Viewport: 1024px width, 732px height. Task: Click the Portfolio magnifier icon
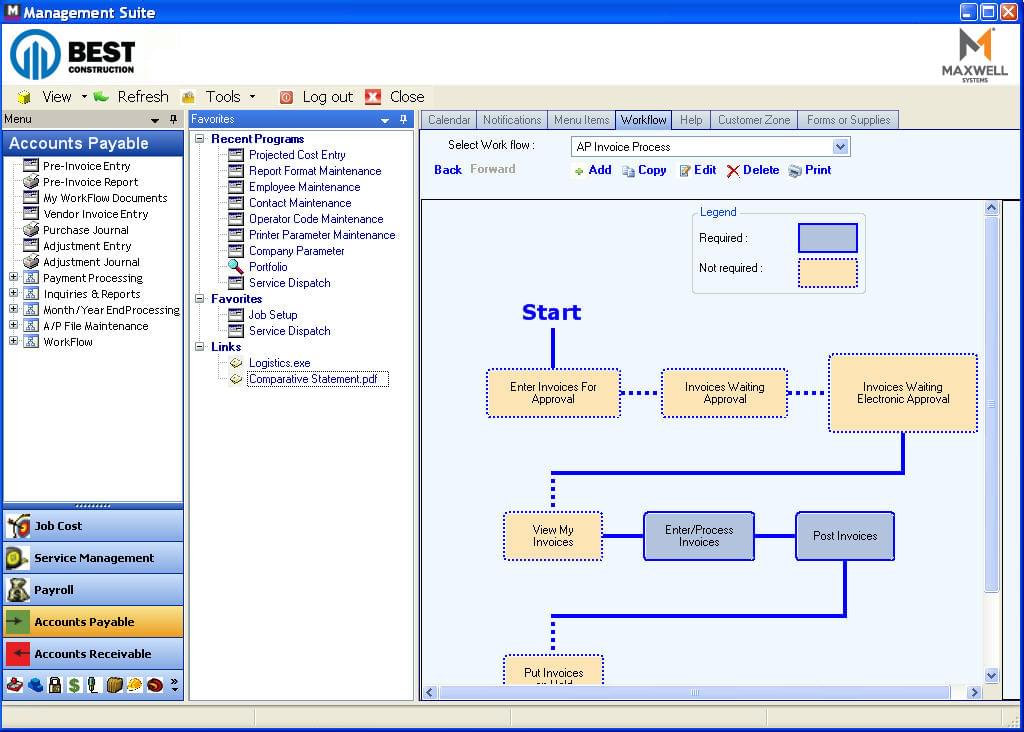[236, 267]
